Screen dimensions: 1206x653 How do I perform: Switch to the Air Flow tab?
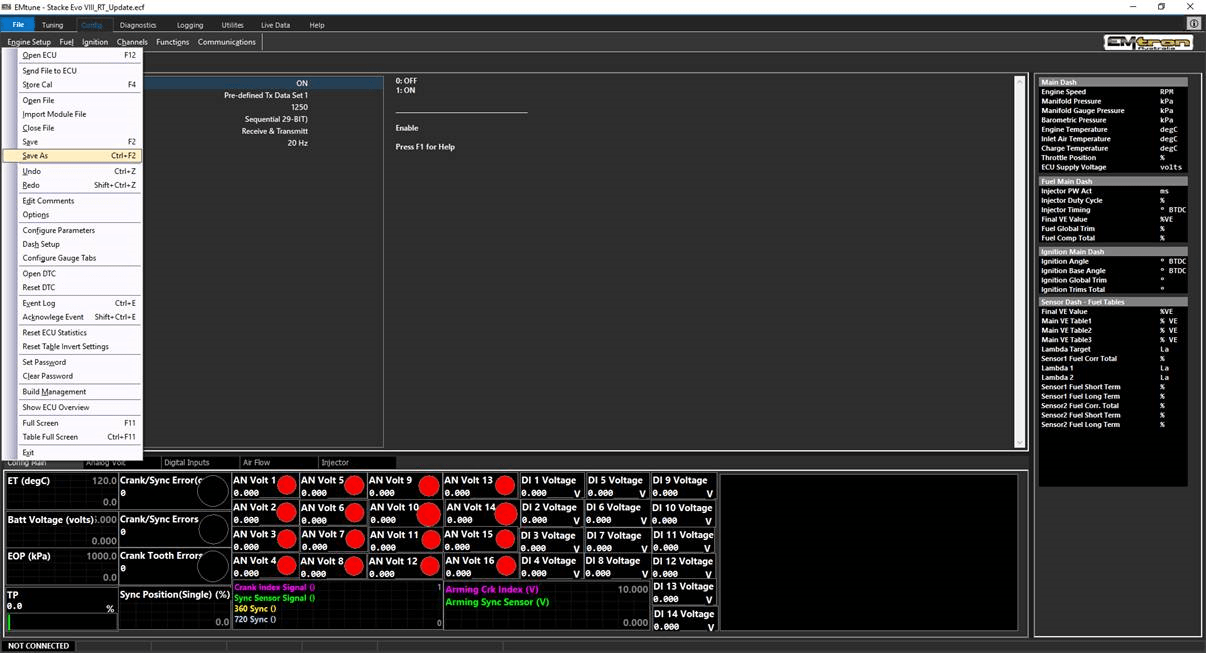coord(260,462)
